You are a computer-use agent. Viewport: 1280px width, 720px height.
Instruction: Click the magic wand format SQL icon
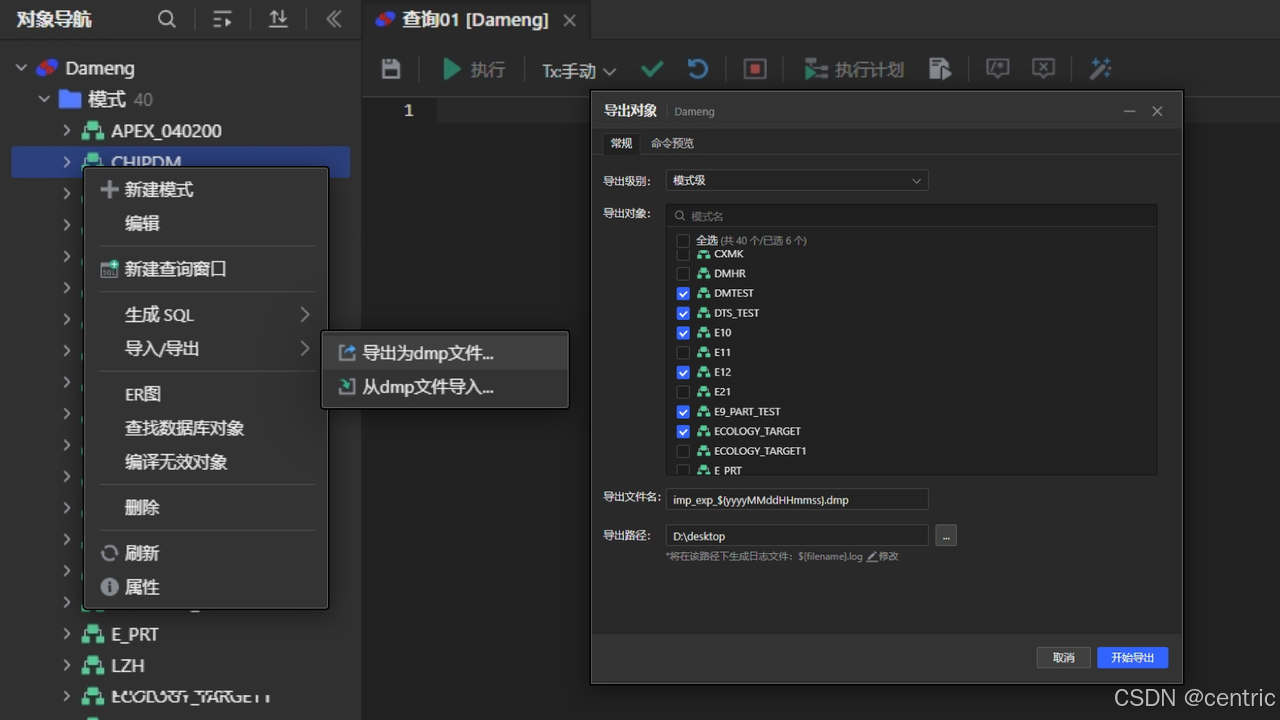click(x=1100, y=69)
